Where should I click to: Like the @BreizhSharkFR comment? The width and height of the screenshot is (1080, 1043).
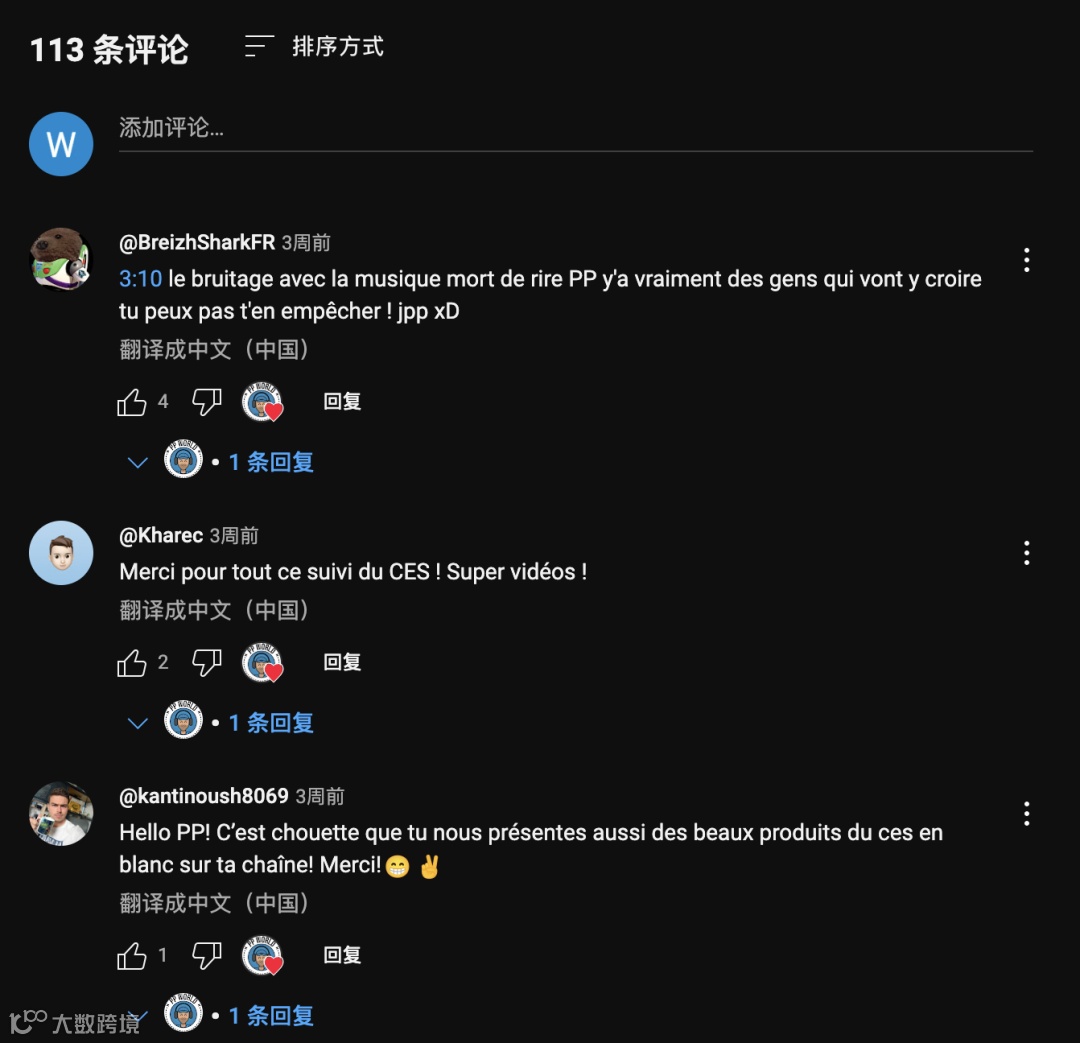point(132,402)
